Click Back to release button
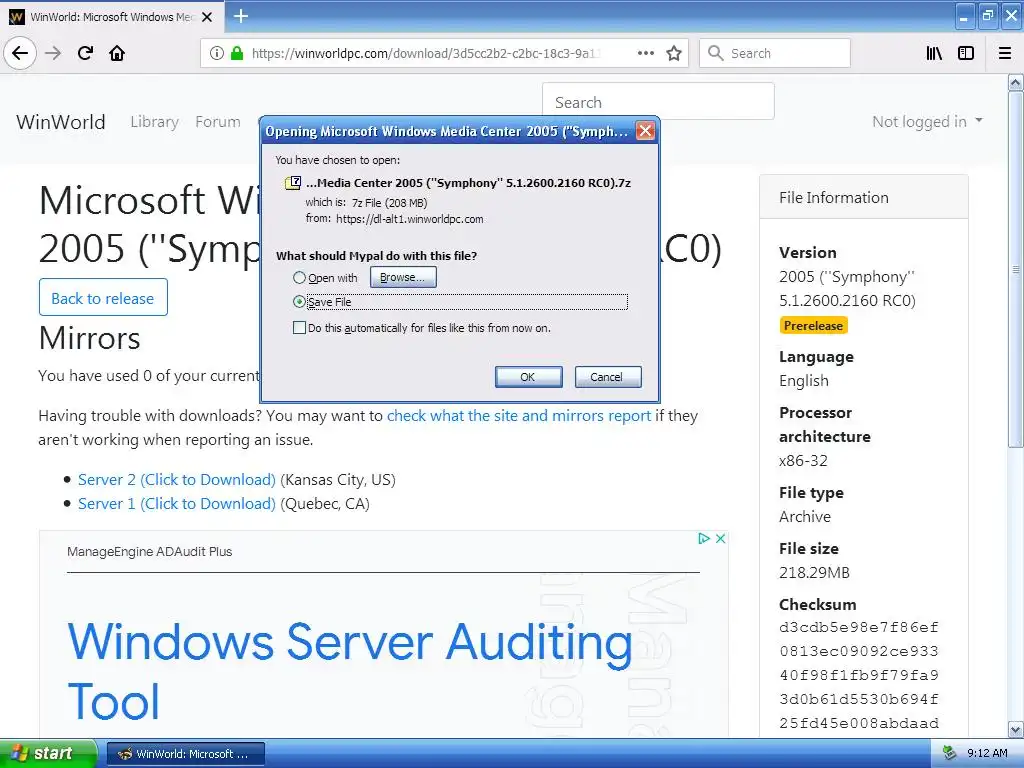The width and height of the screenshot is (1024, 768). click(x=103, y=298)
